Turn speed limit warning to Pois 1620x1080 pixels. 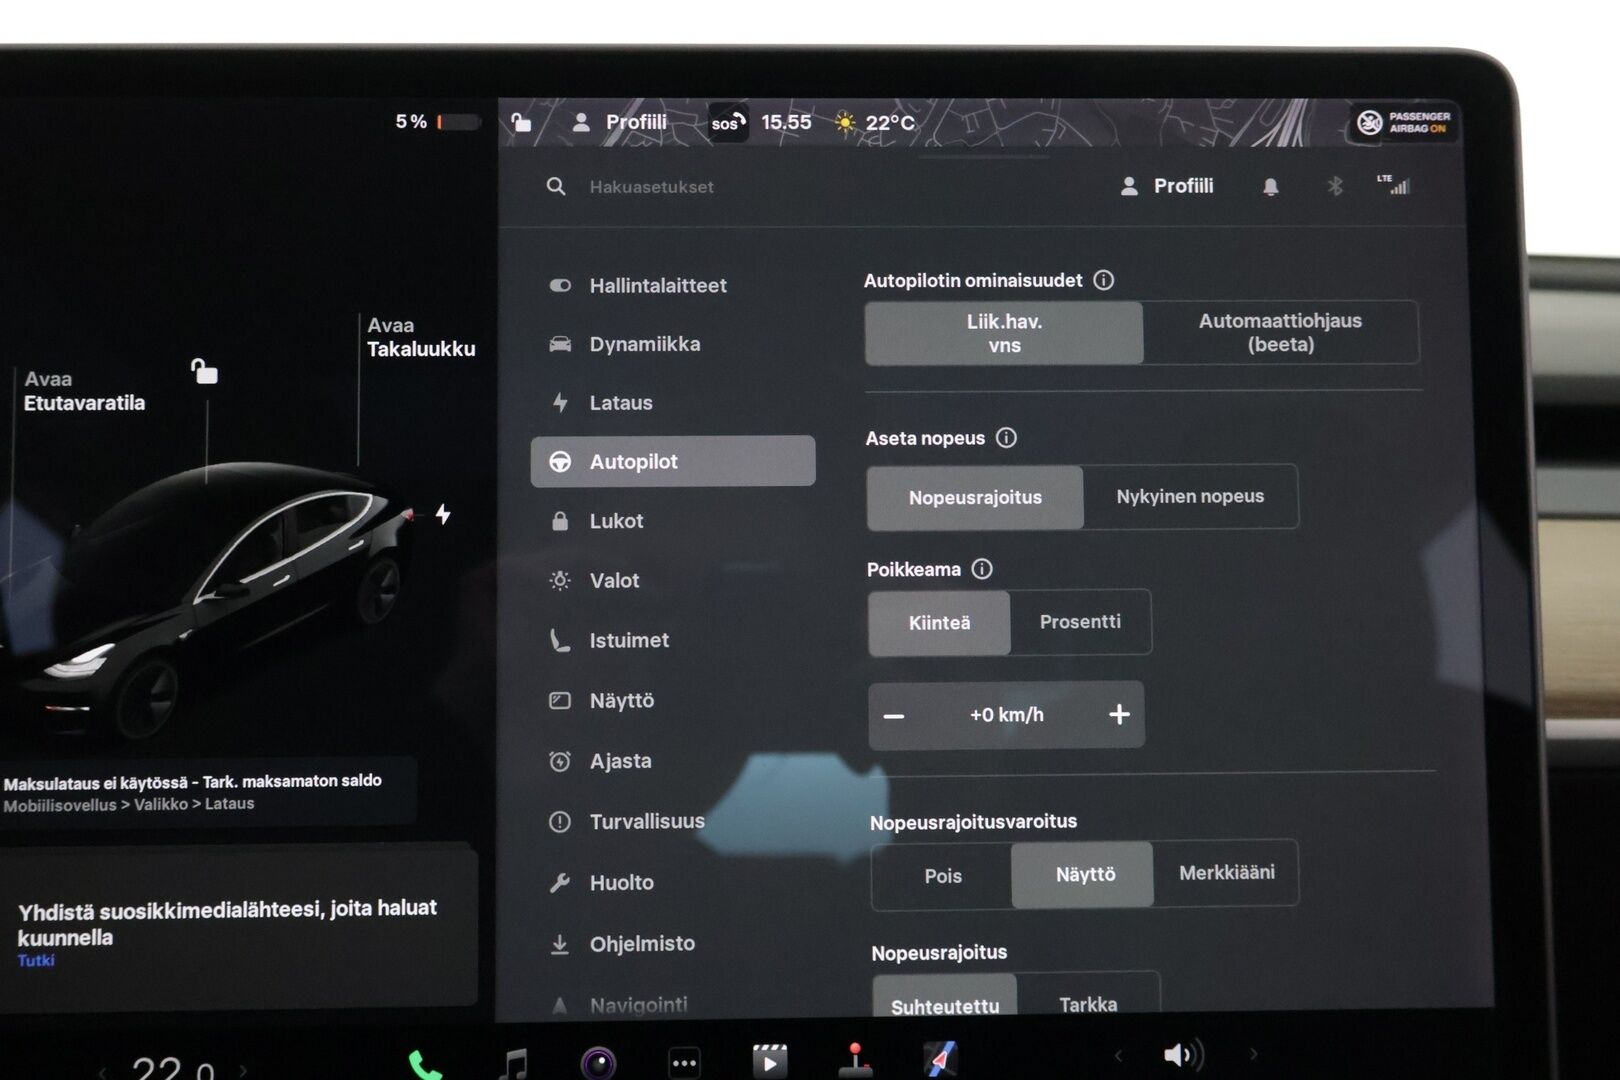(x=942, y=876)
